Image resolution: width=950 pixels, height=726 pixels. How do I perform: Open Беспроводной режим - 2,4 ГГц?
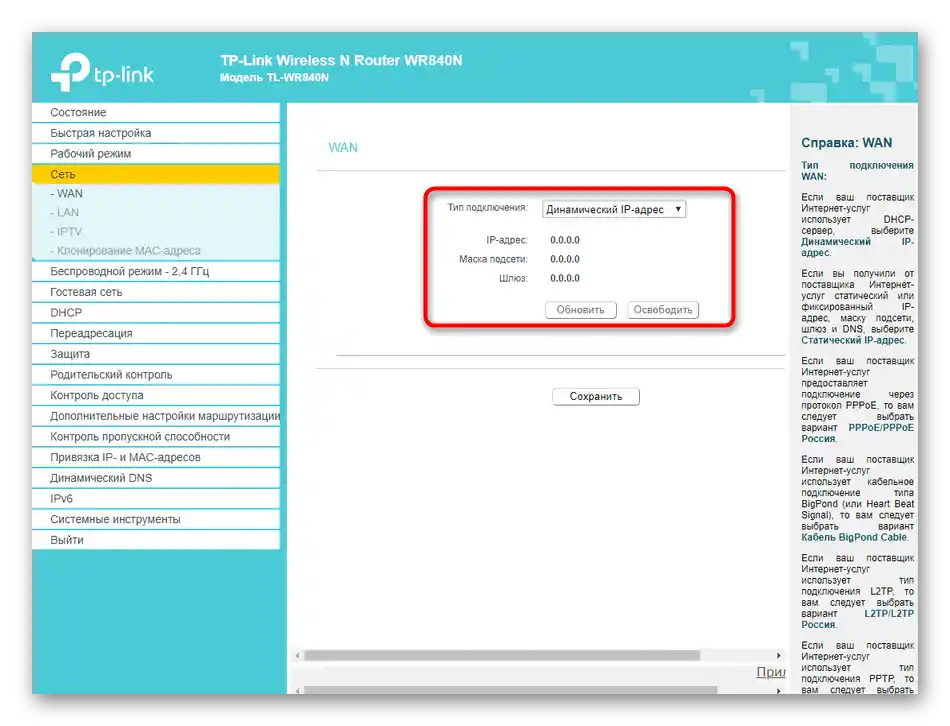[x=156, y=271]
